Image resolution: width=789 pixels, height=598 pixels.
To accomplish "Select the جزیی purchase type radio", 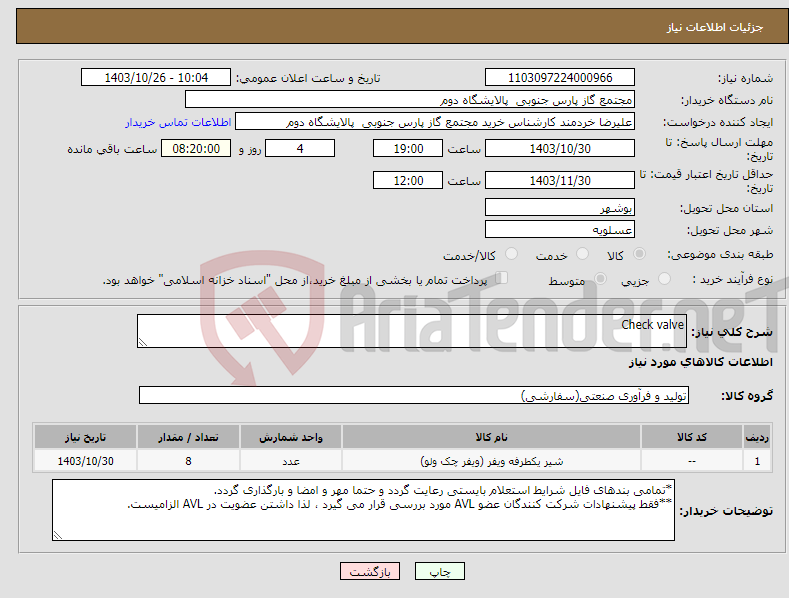I will 664,278.
